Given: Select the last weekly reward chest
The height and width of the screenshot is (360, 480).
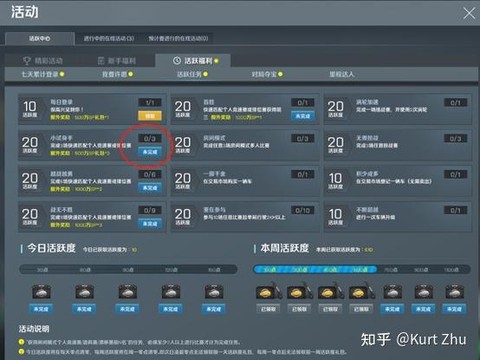Looking at the screenshot, I should coord(454,292).
